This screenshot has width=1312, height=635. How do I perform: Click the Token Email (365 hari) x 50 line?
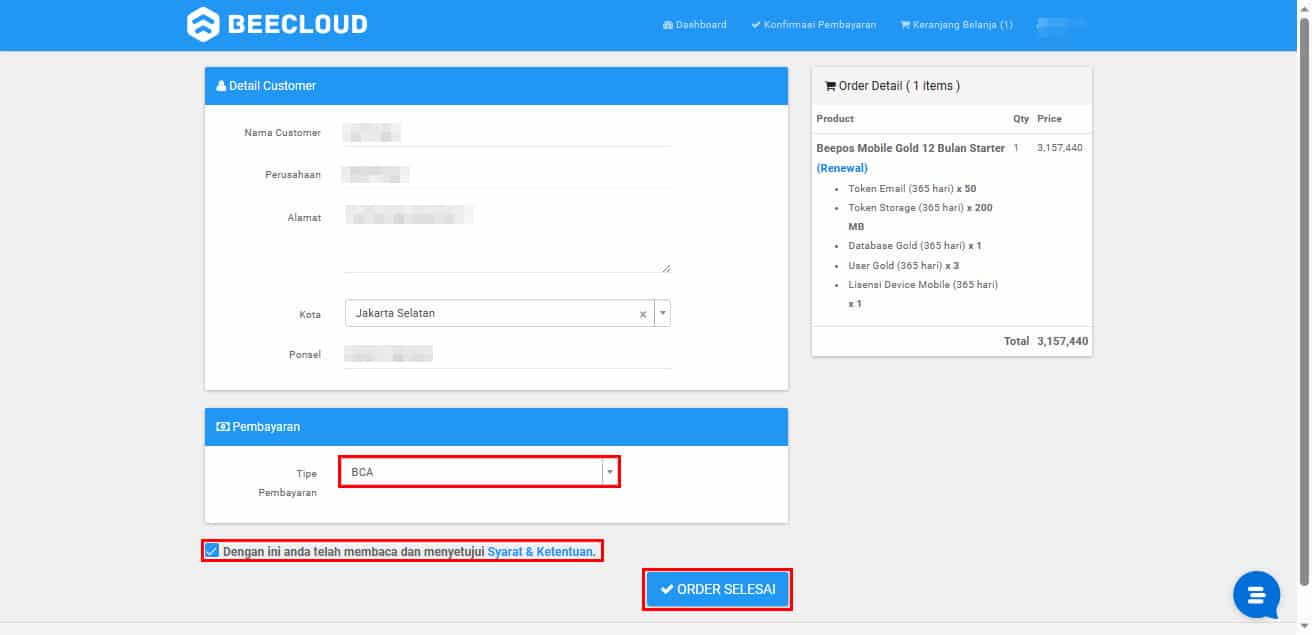tap(912, 188)
